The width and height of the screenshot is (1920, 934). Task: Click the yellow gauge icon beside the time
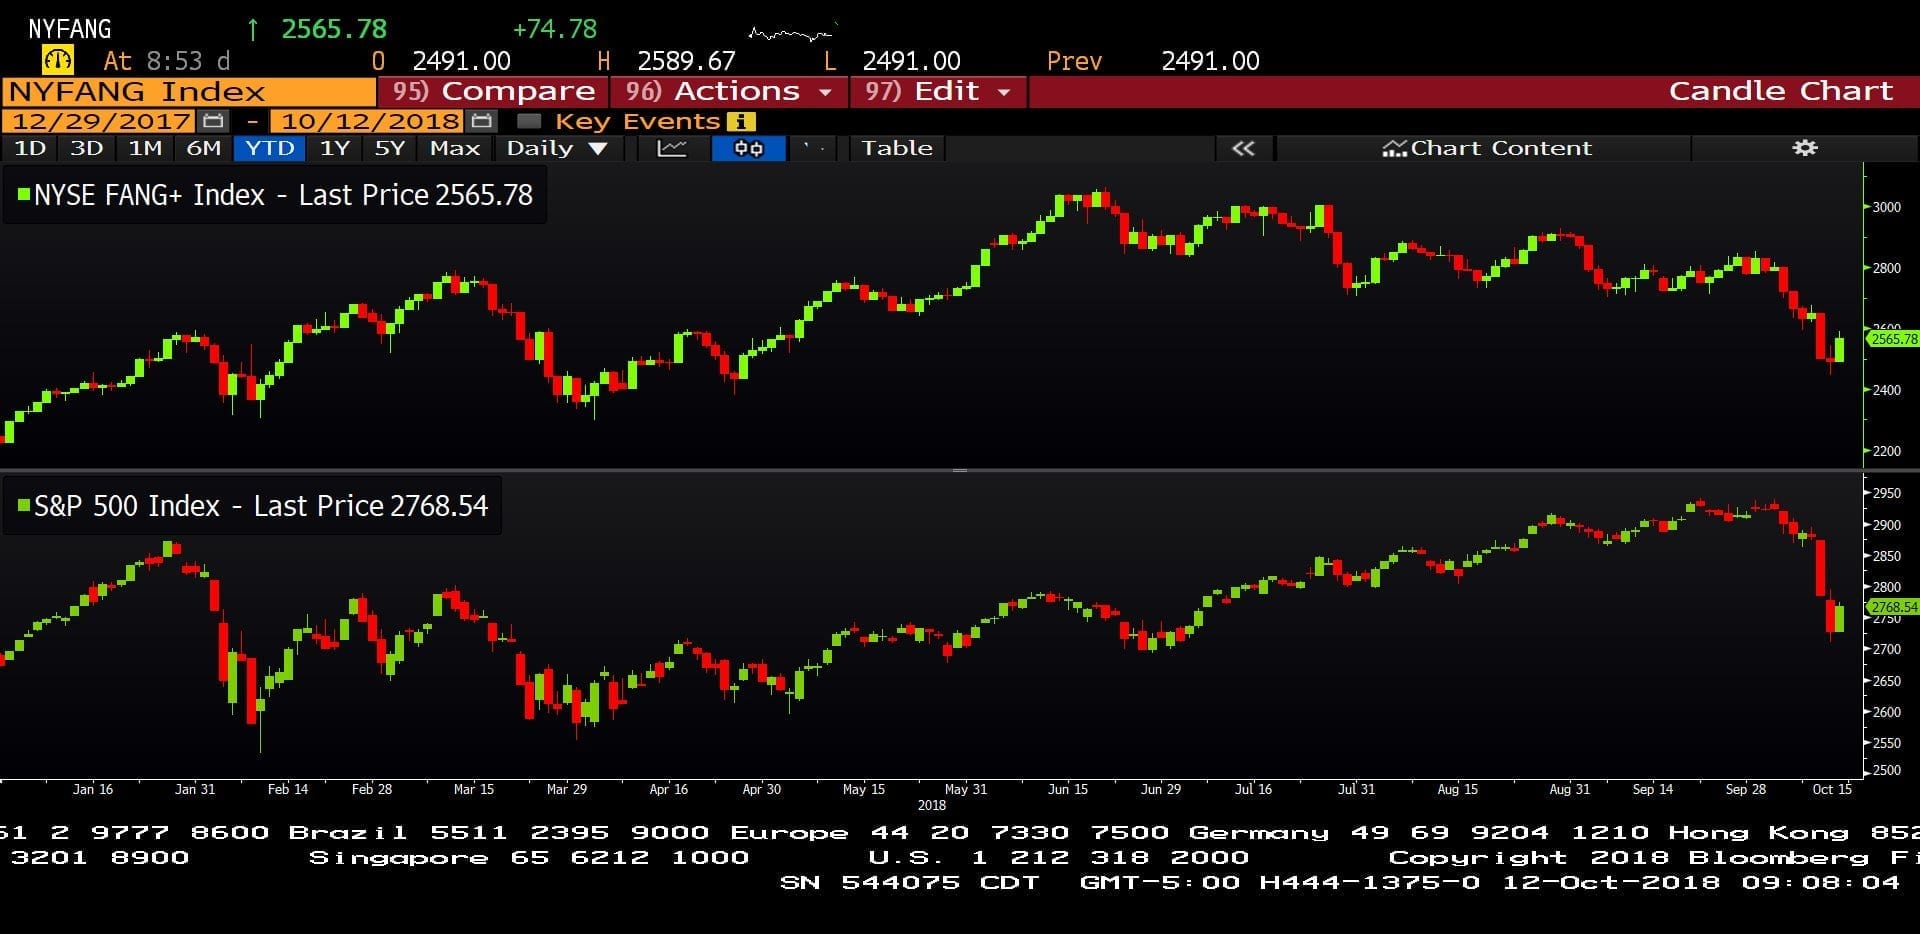[59, 60]
